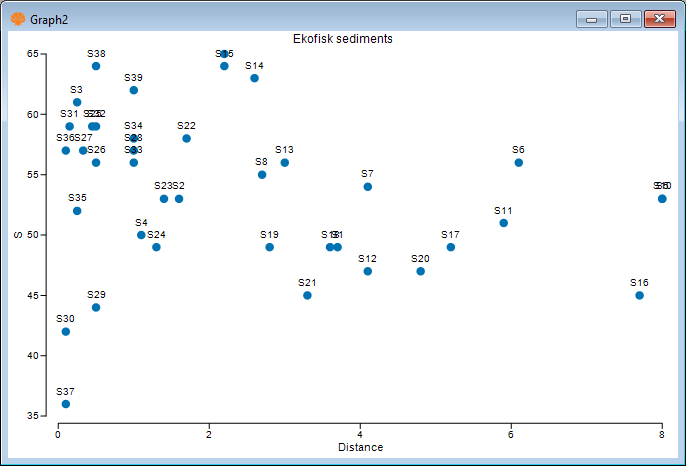Image resolution: width=686 pixels, height=466 pixels.
Task: Select the S6 data point
Action: 518,162
